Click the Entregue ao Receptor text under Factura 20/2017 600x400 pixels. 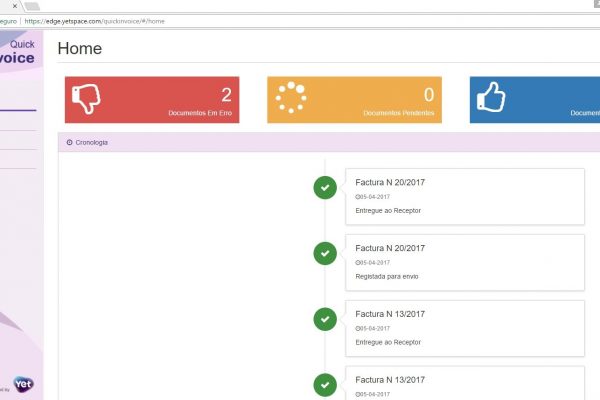388,210
